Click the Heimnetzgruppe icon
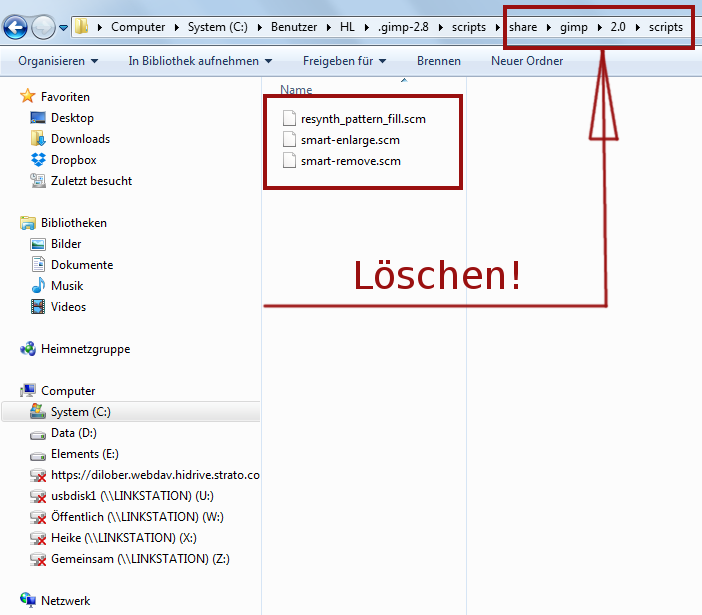The width and height of the screenshot is (702, 615). tap(28, 349)
